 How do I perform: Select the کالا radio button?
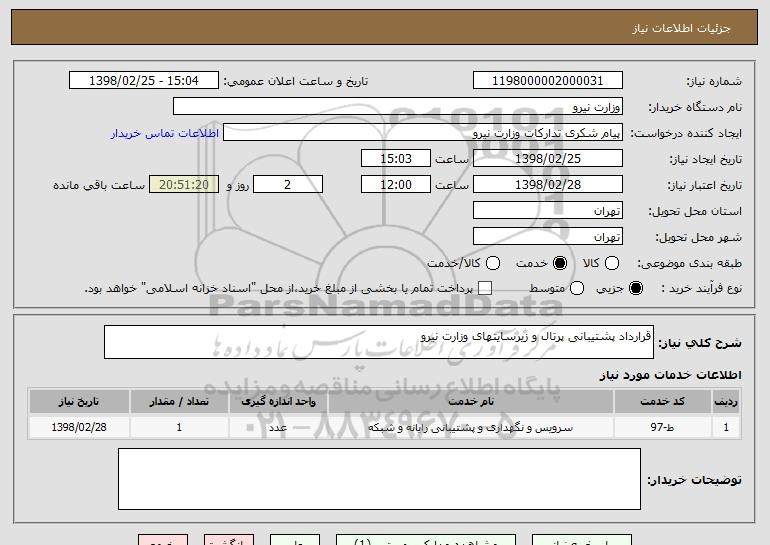(x=612, y=263)
